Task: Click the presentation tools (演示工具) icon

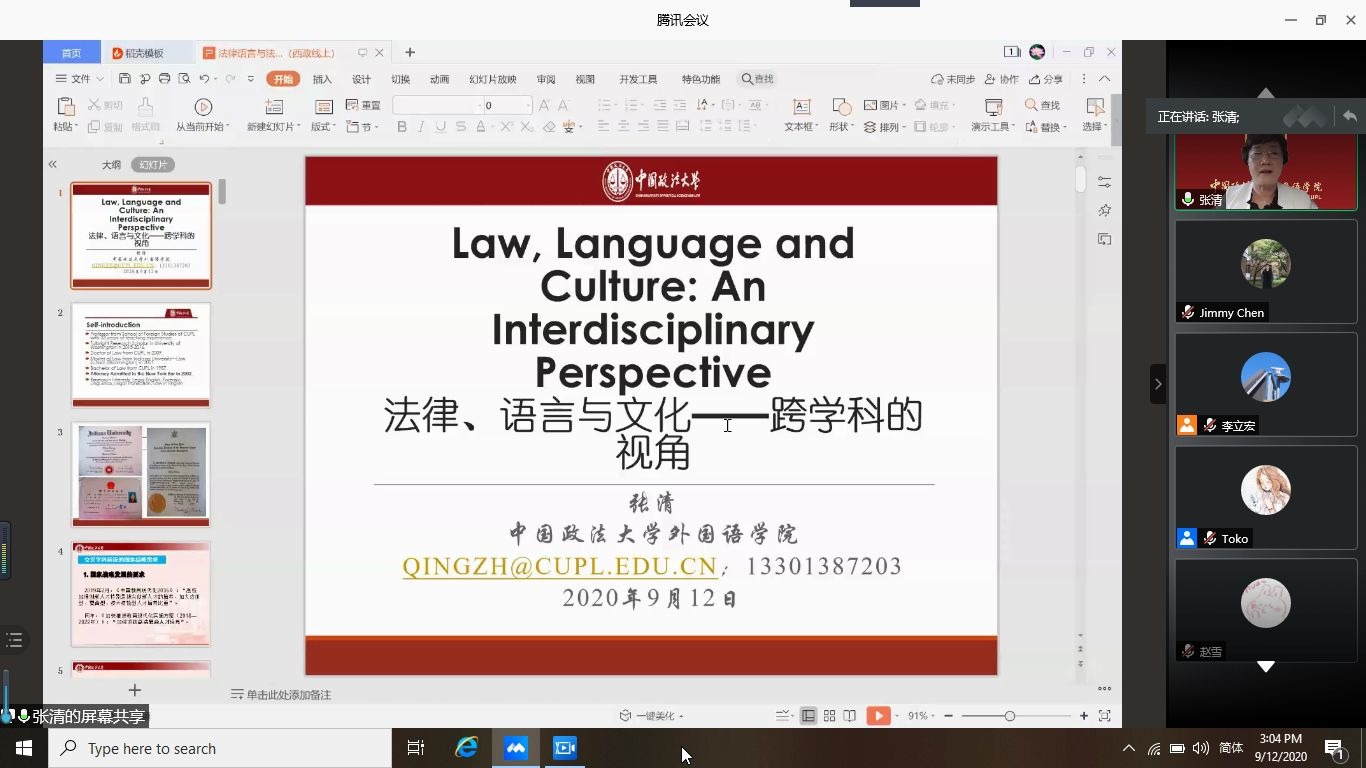Action: coord(993,106)
